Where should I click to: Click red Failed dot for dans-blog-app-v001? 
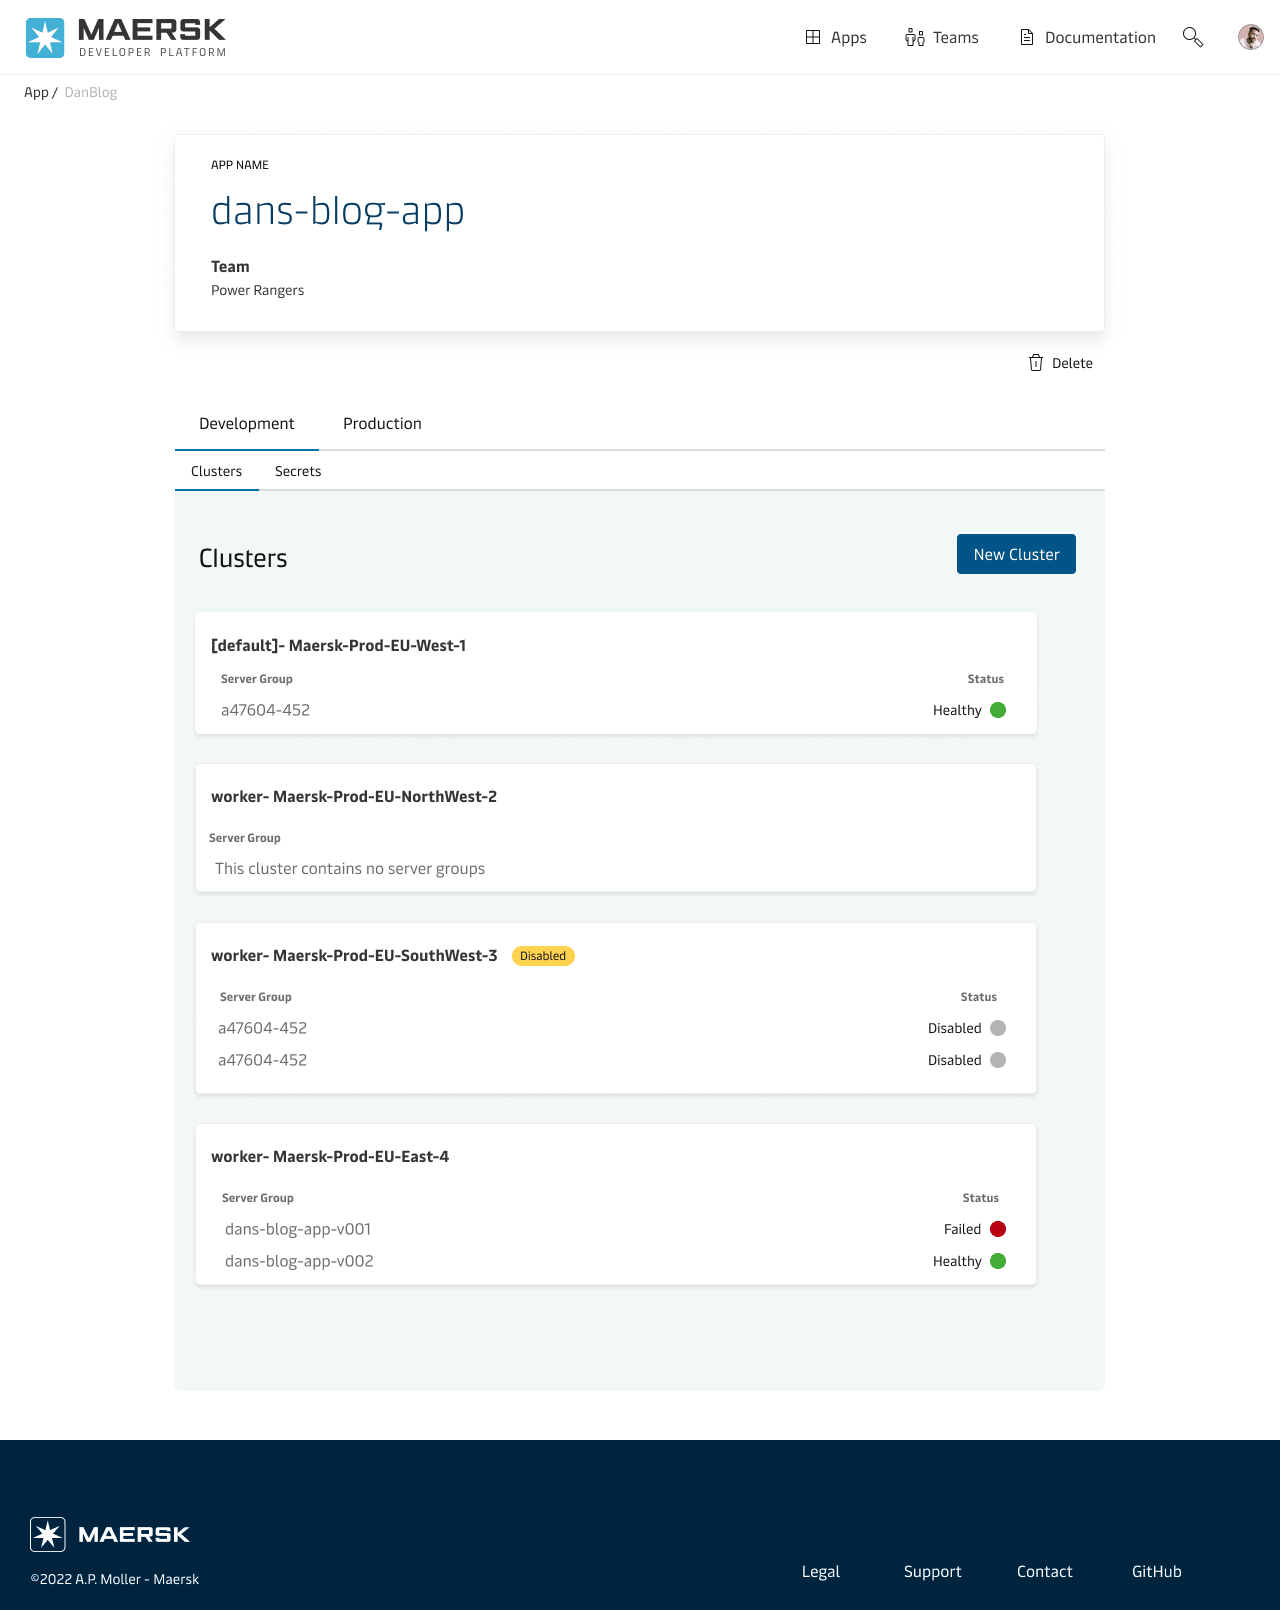[998, 1229]
